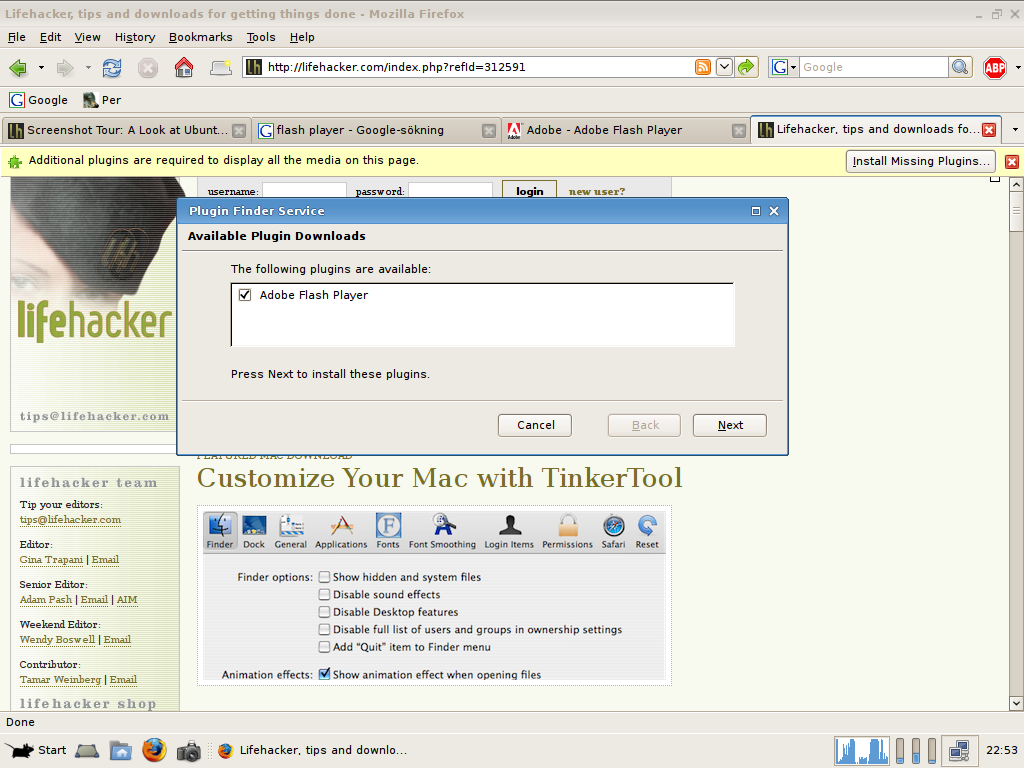
Task: Click the search magnifier icon
Action: [x=960, y=67]
